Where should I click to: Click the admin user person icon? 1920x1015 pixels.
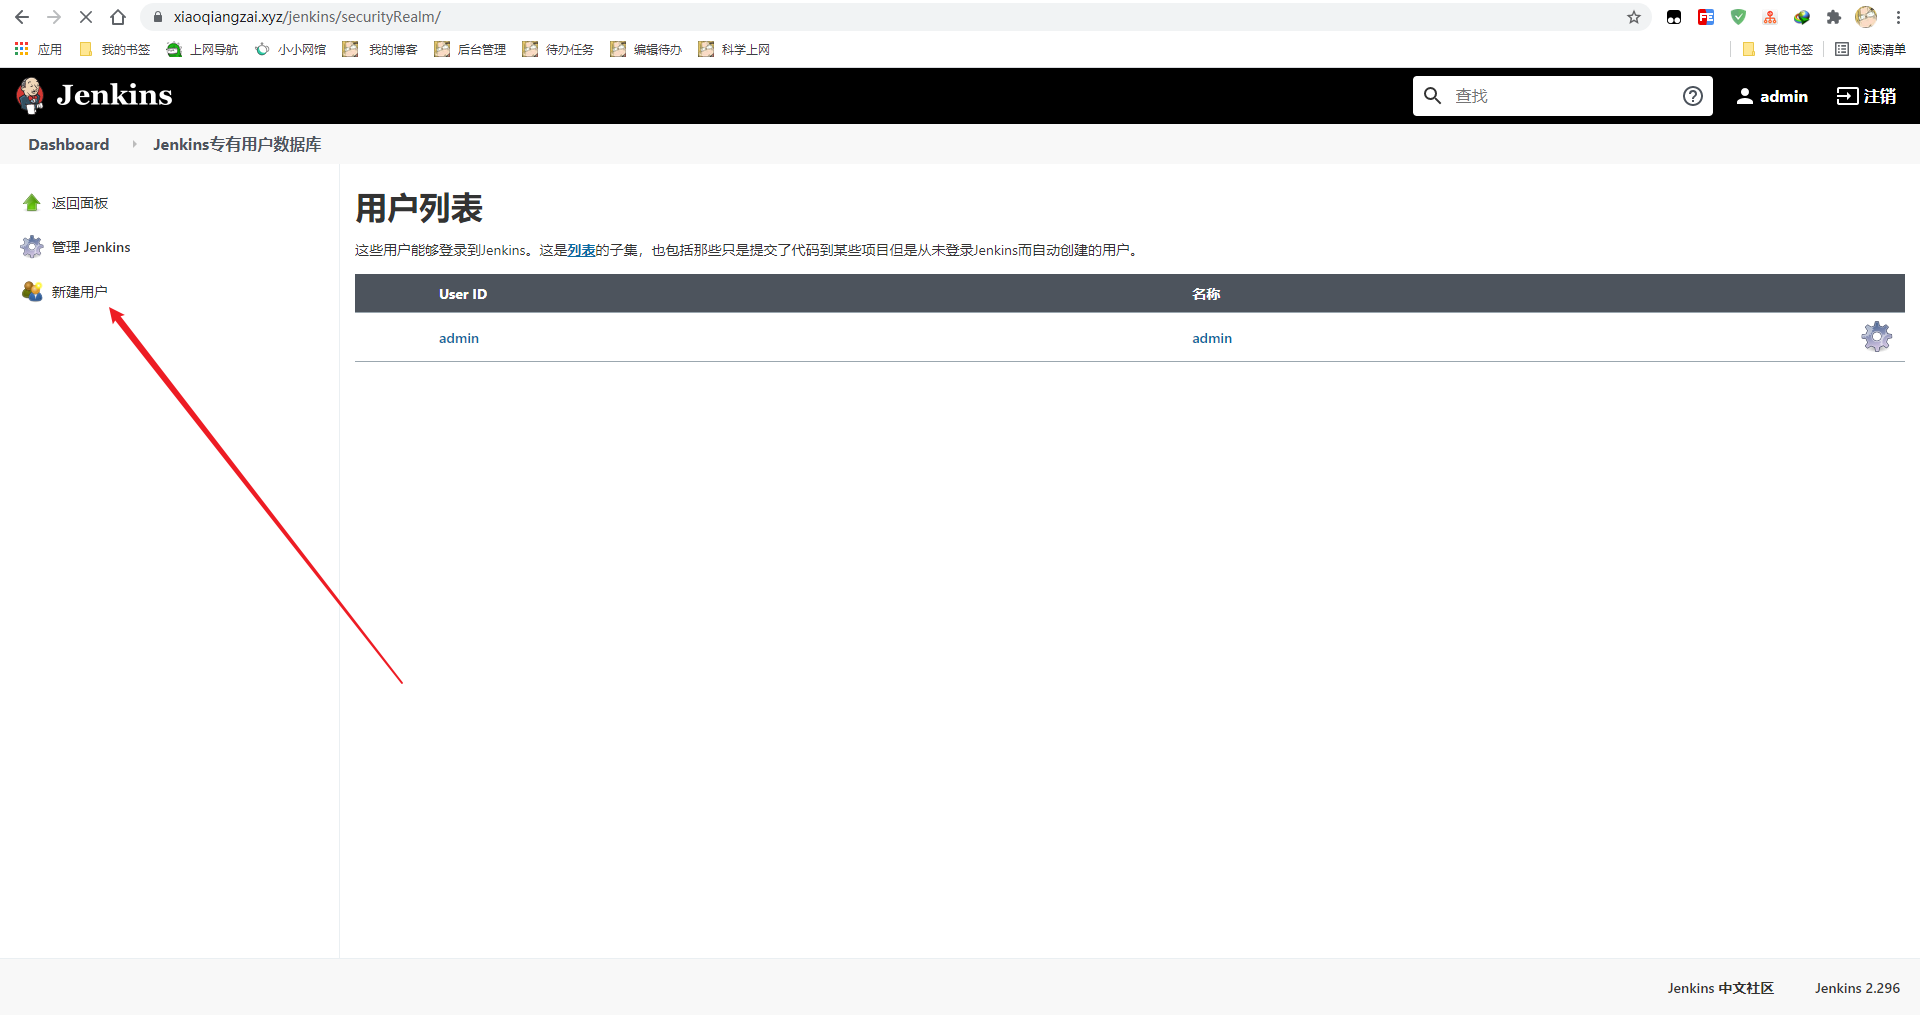tap(1745, 96)
